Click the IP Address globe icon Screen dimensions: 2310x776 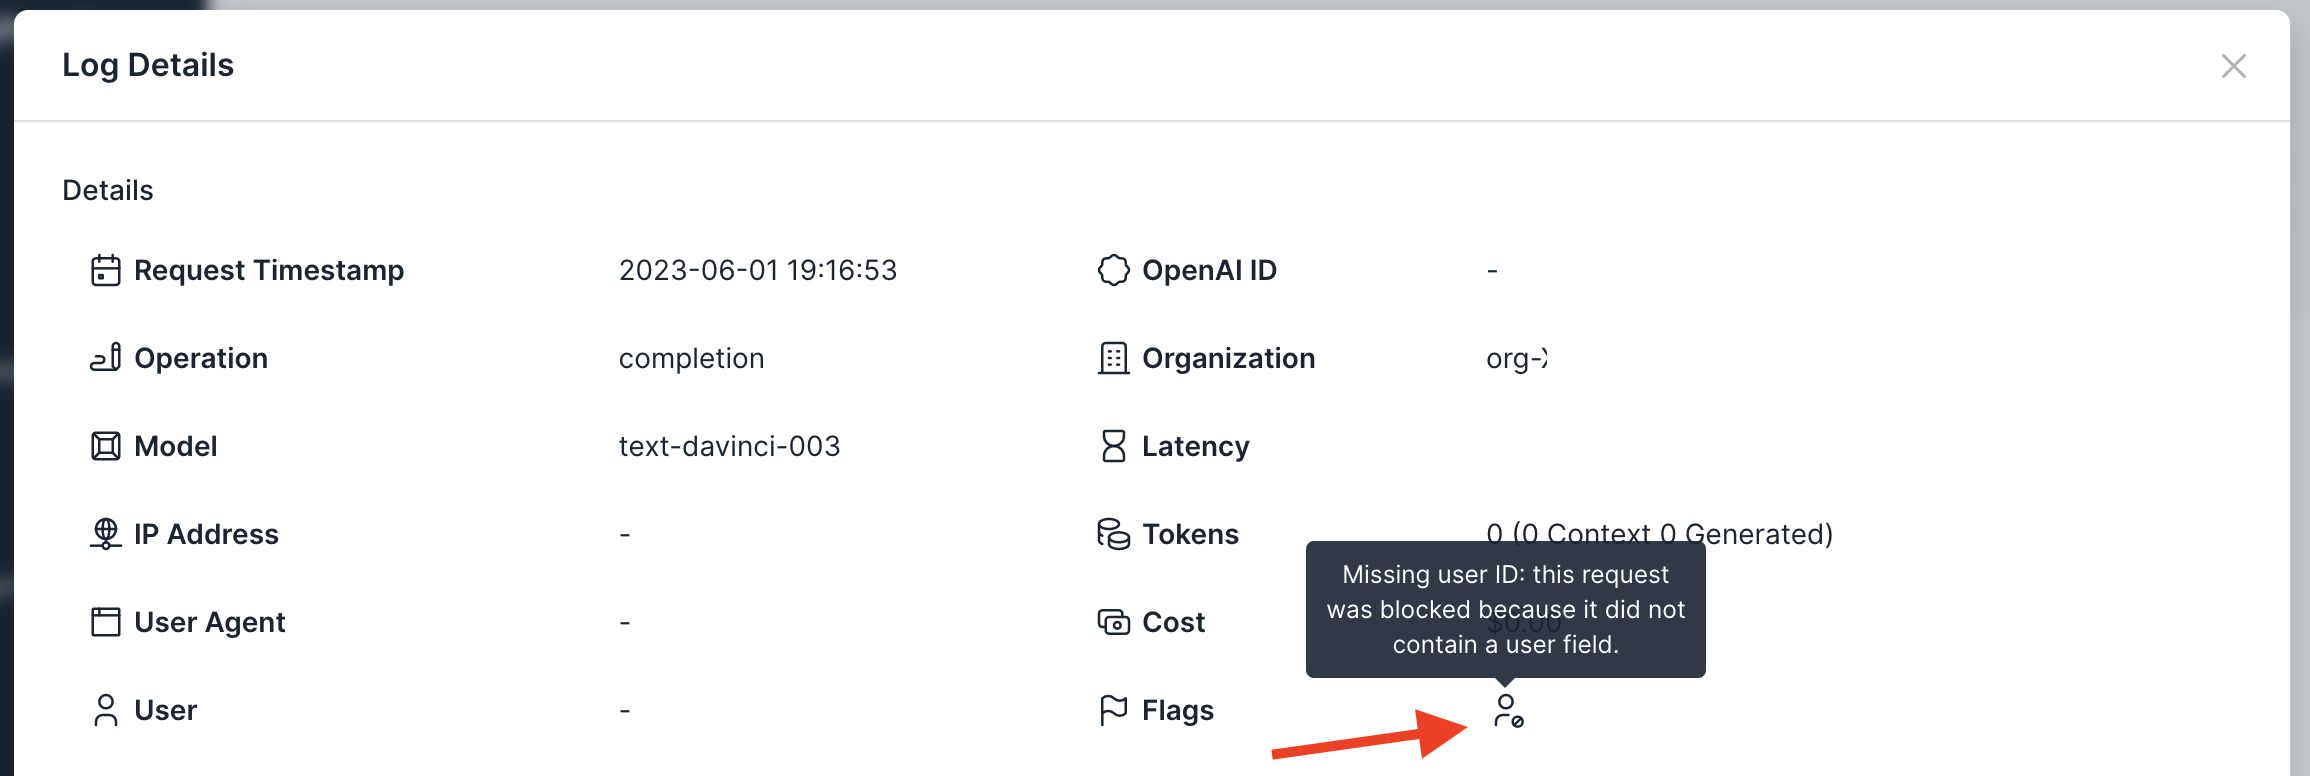click(106, 534)
